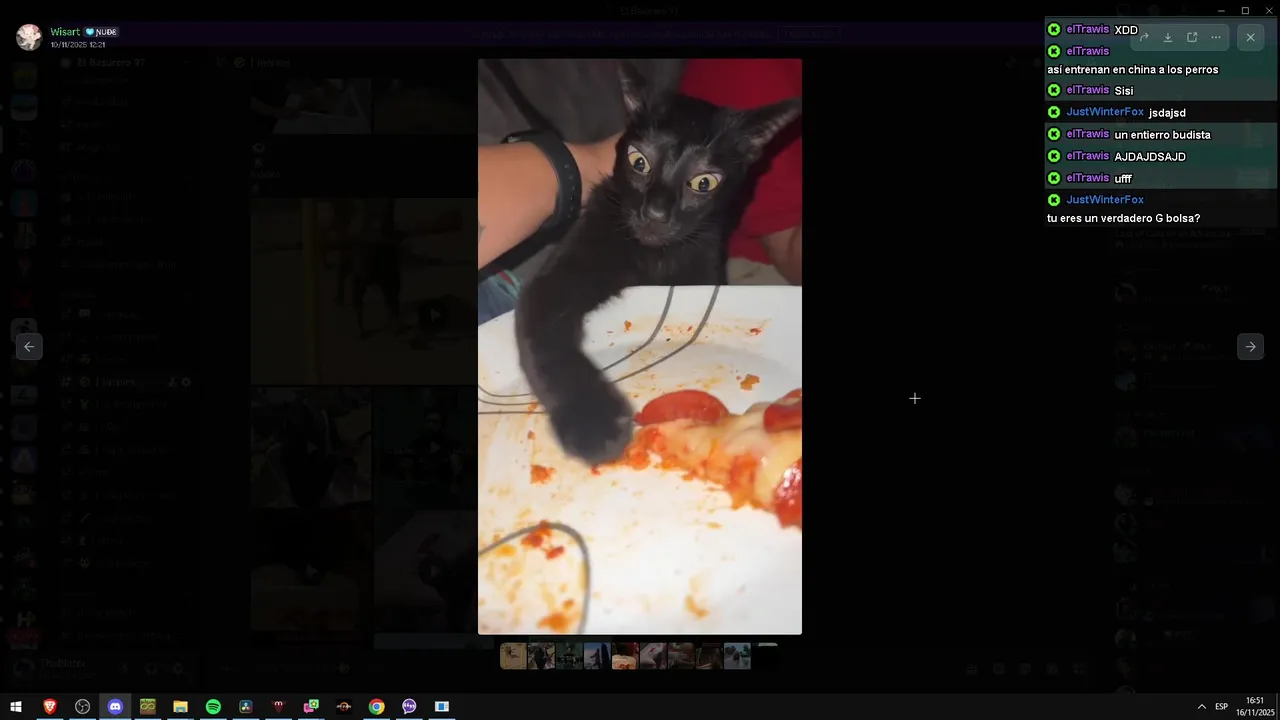Open File Explorer from the taskbar
This screenshot has height=720, width=1280.
click(180, 707)
